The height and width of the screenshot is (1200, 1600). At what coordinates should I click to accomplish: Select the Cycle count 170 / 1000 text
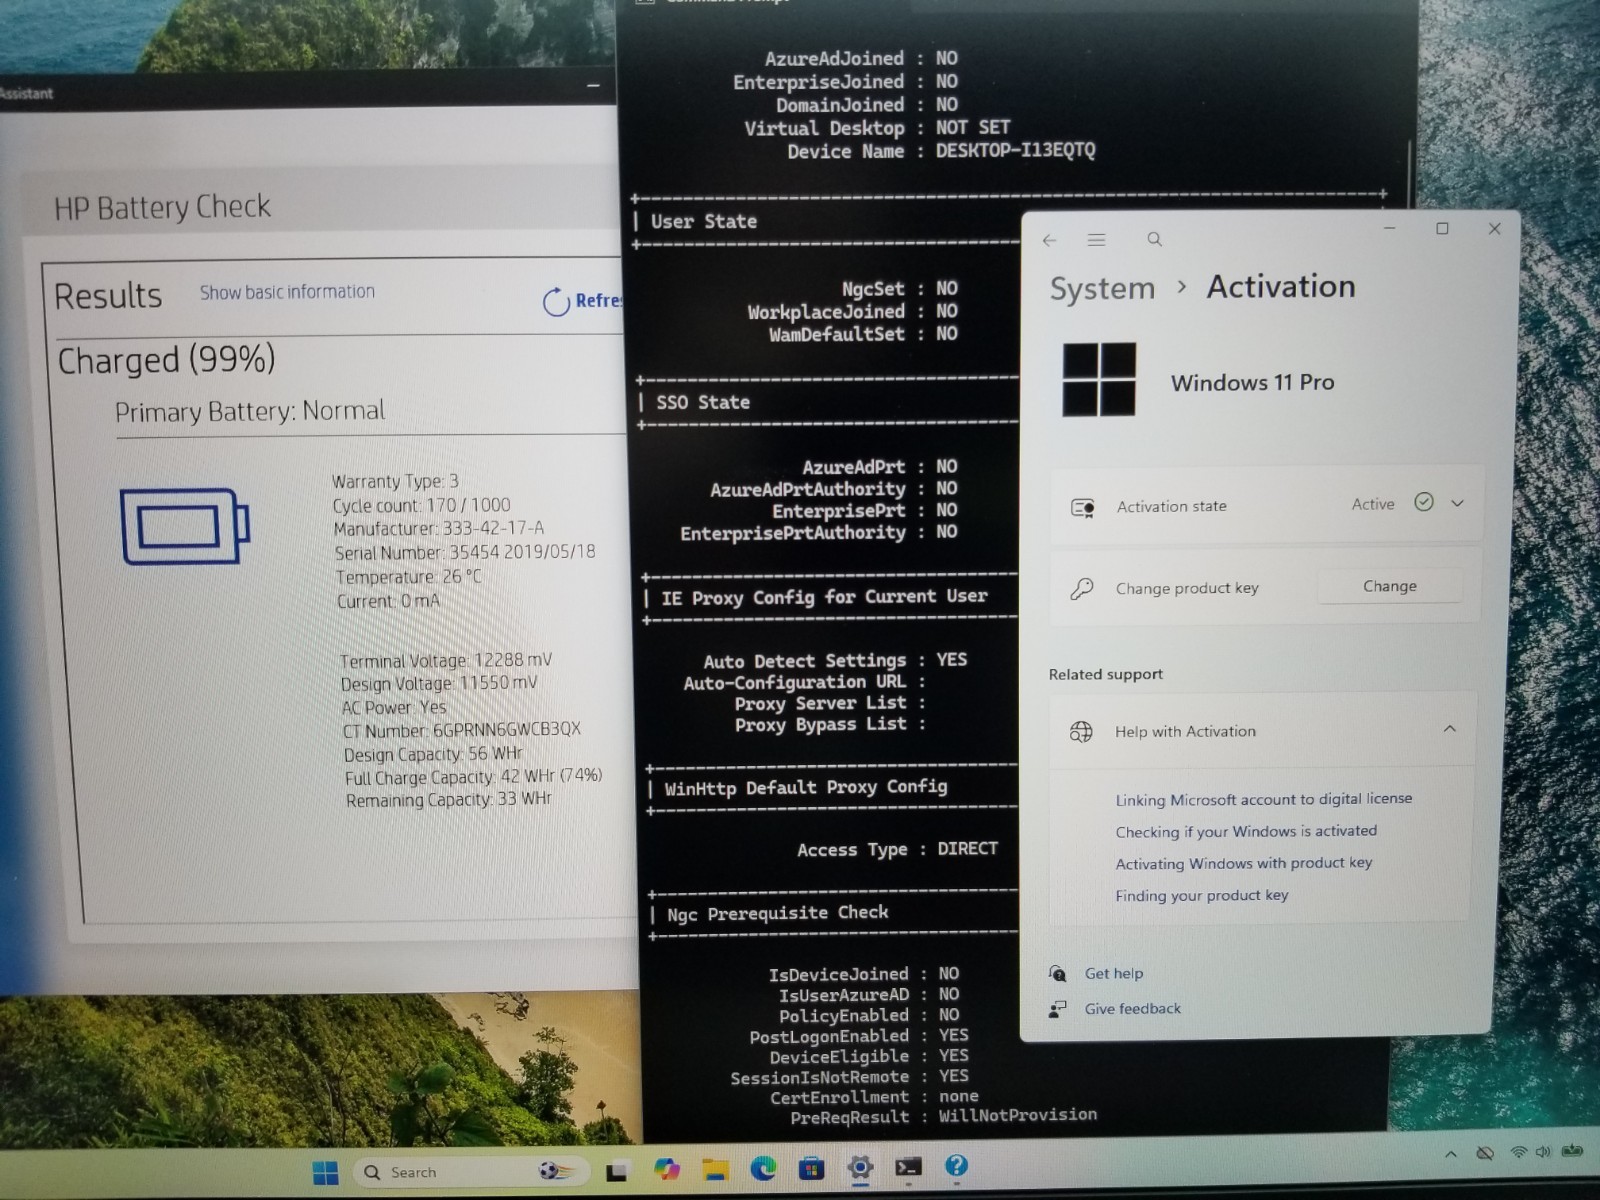coord(421,505)
